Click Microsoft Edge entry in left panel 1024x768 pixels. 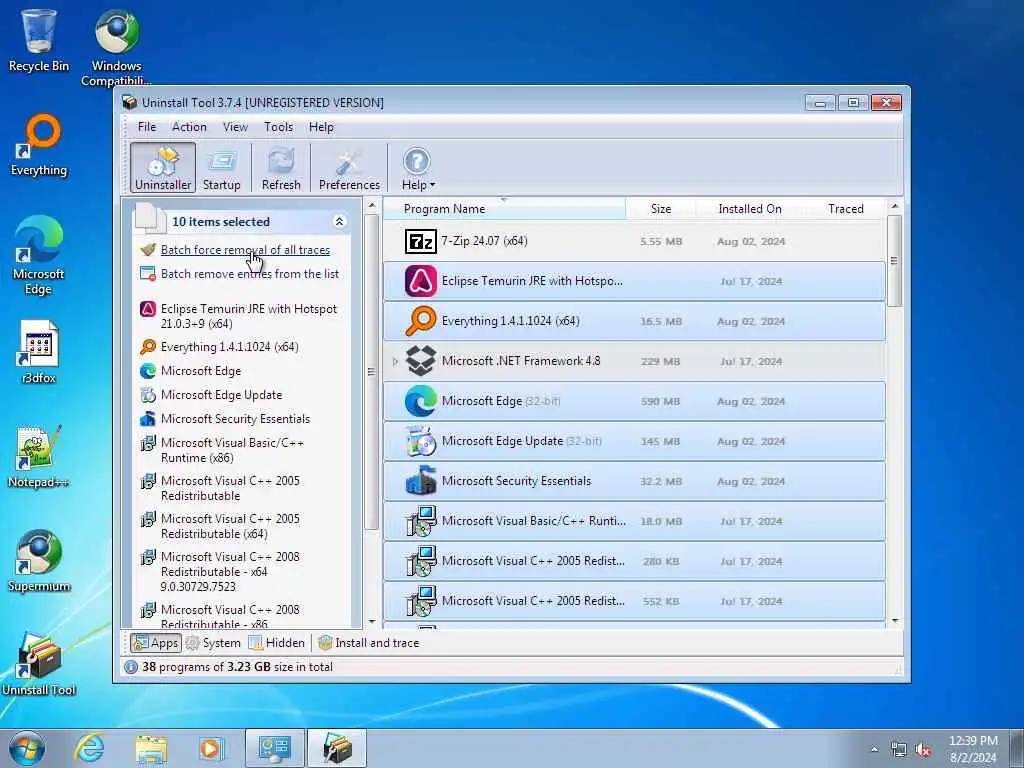(x=200, y=371)
